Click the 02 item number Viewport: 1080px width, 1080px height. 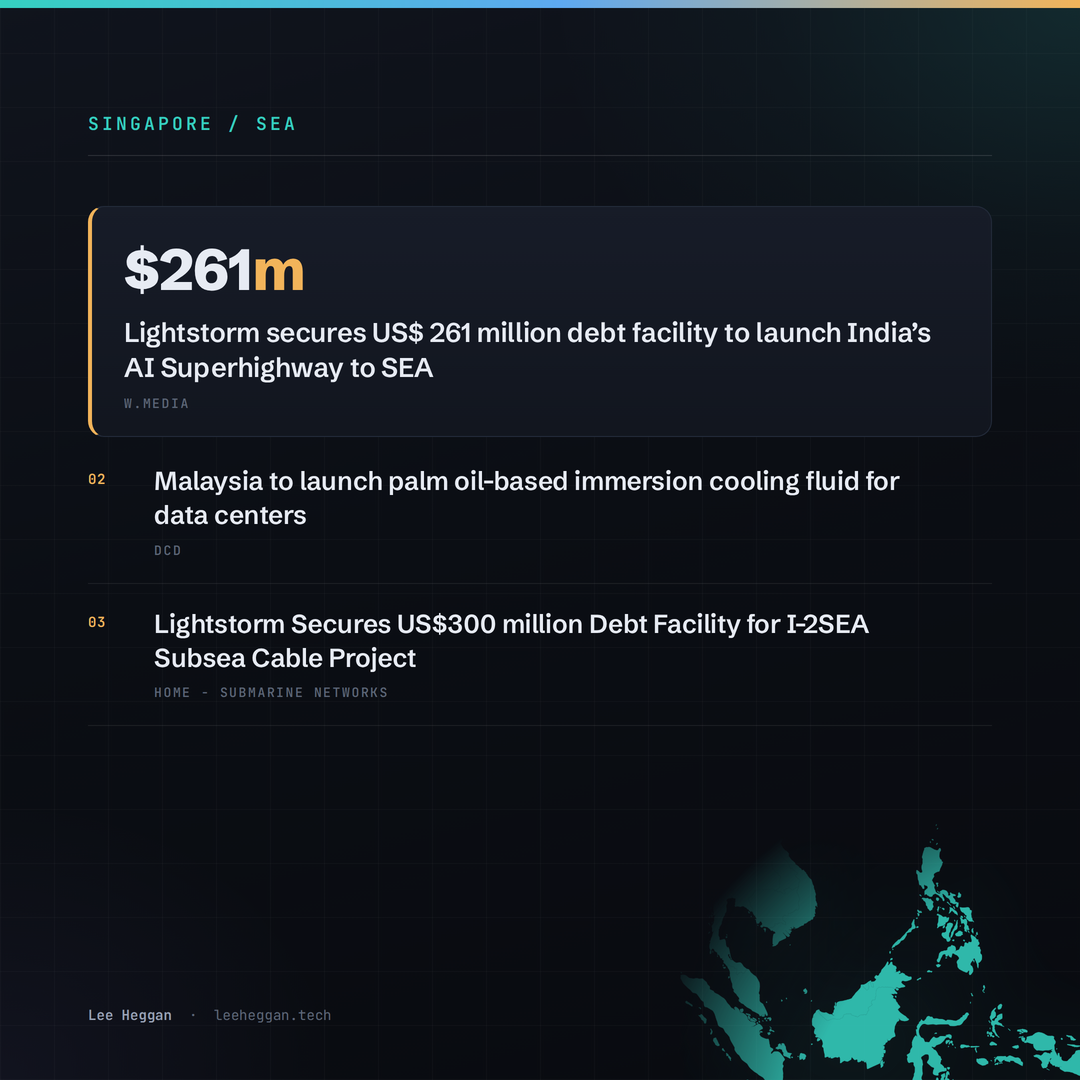(x=97, y=479)
